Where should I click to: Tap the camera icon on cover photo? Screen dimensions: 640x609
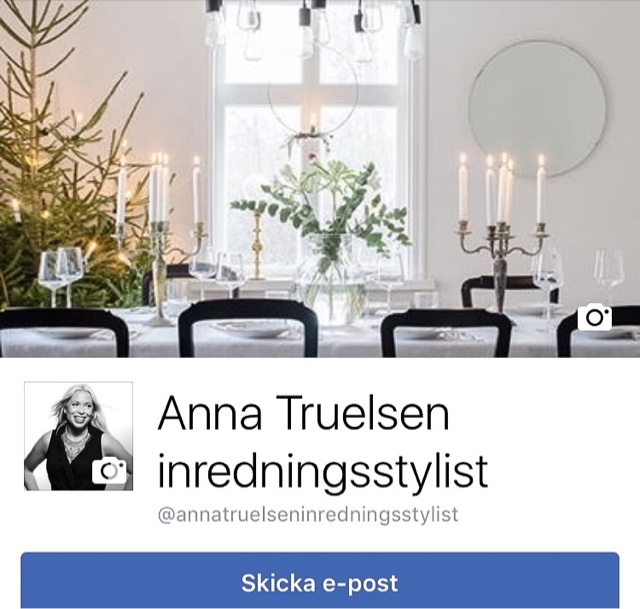pyautogui.click(x=595, y=317)
